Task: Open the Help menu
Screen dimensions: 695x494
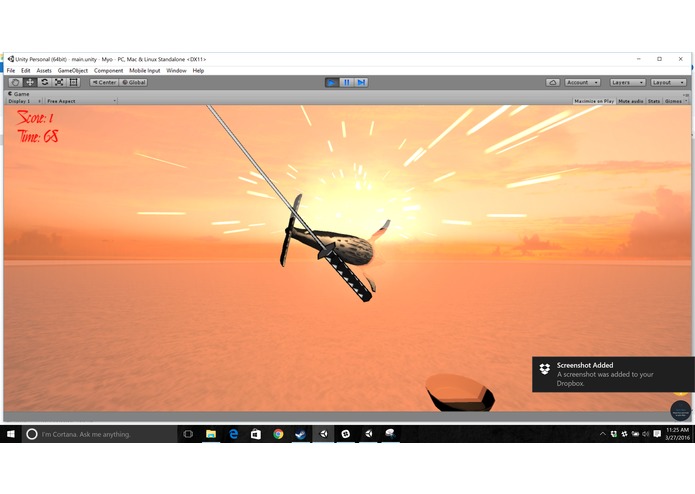Action: point(198,70)
